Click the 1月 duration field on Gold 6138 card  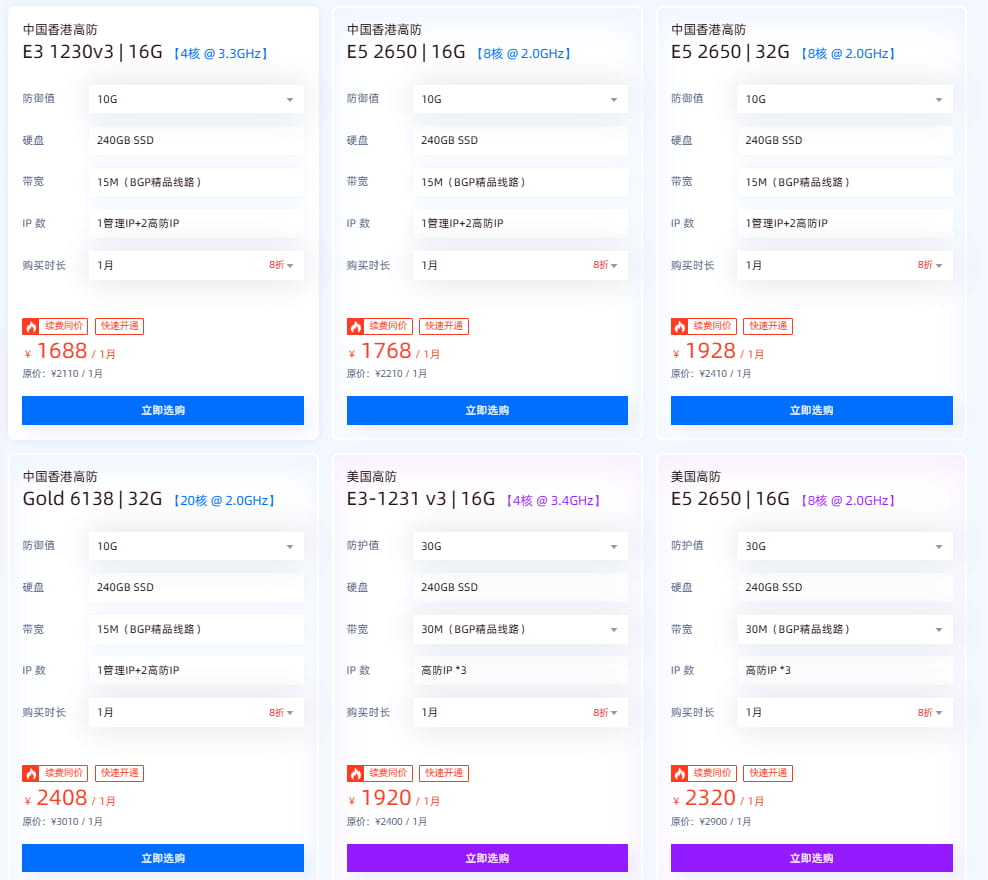click(x=120, y=713)
